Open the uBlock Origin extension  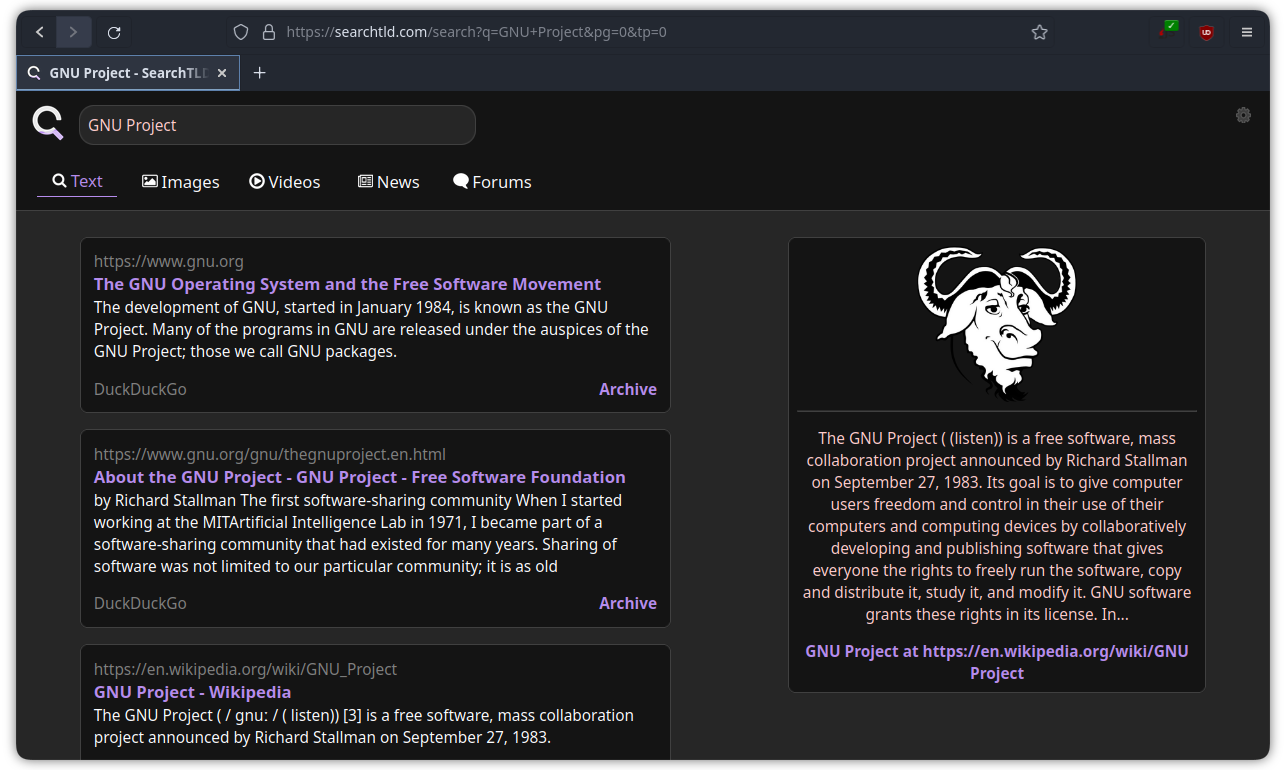point(1206,32)
